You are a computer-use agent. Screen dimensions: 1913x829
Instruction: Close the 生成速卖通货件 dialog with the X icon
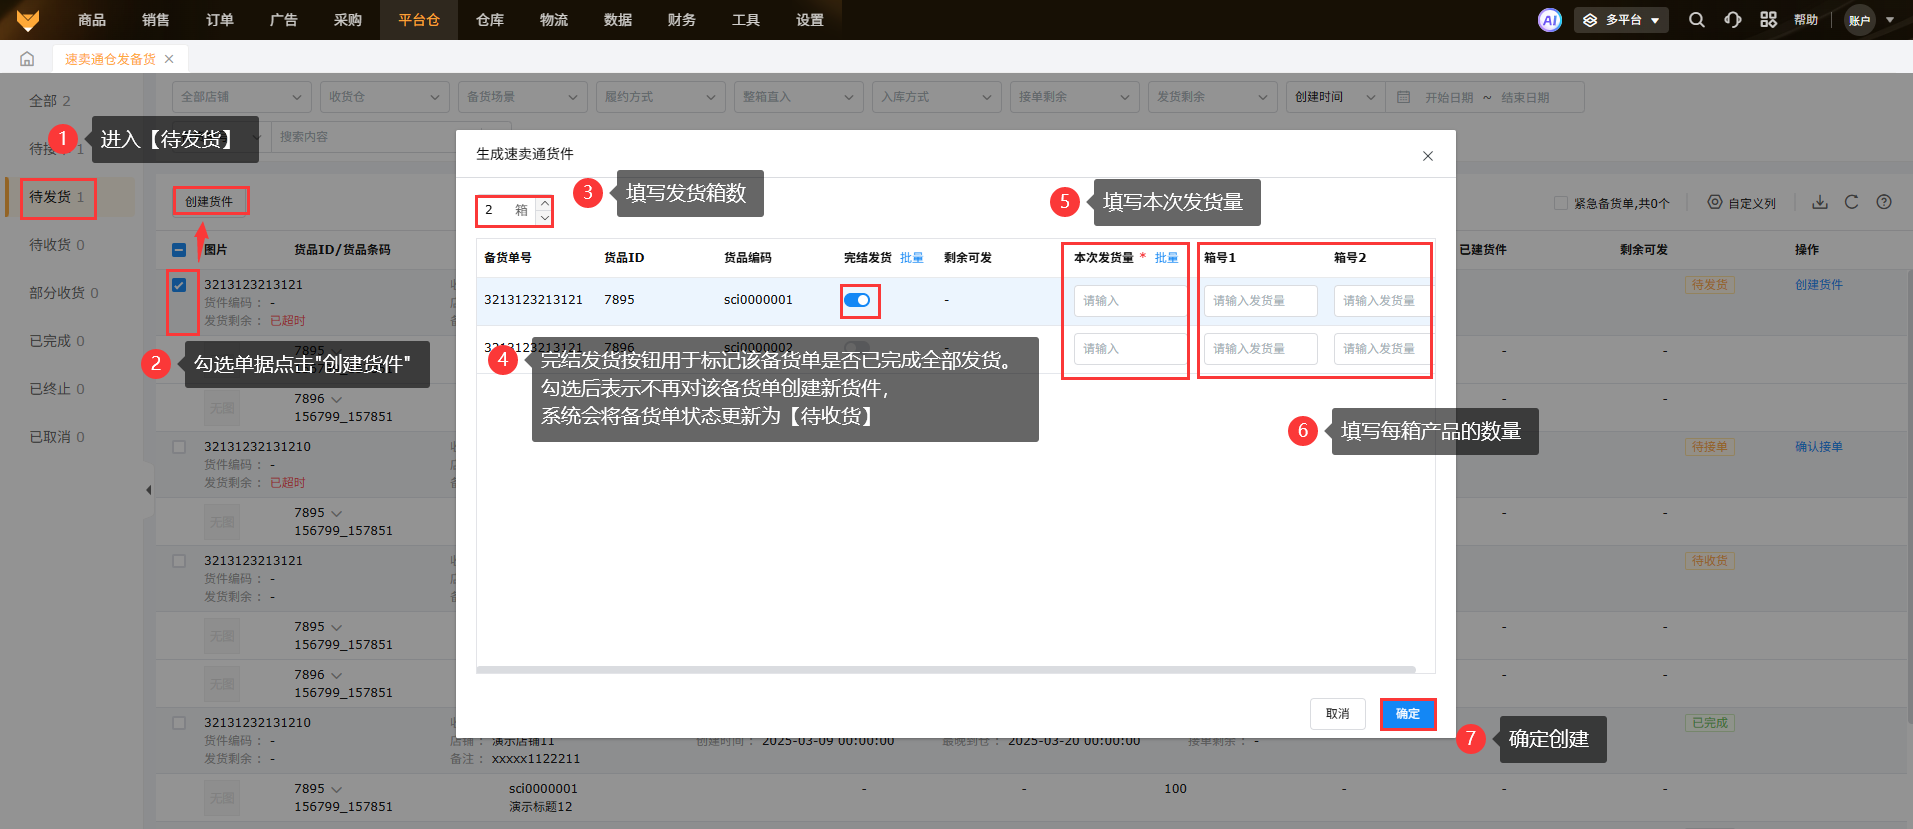point(1427,156)
